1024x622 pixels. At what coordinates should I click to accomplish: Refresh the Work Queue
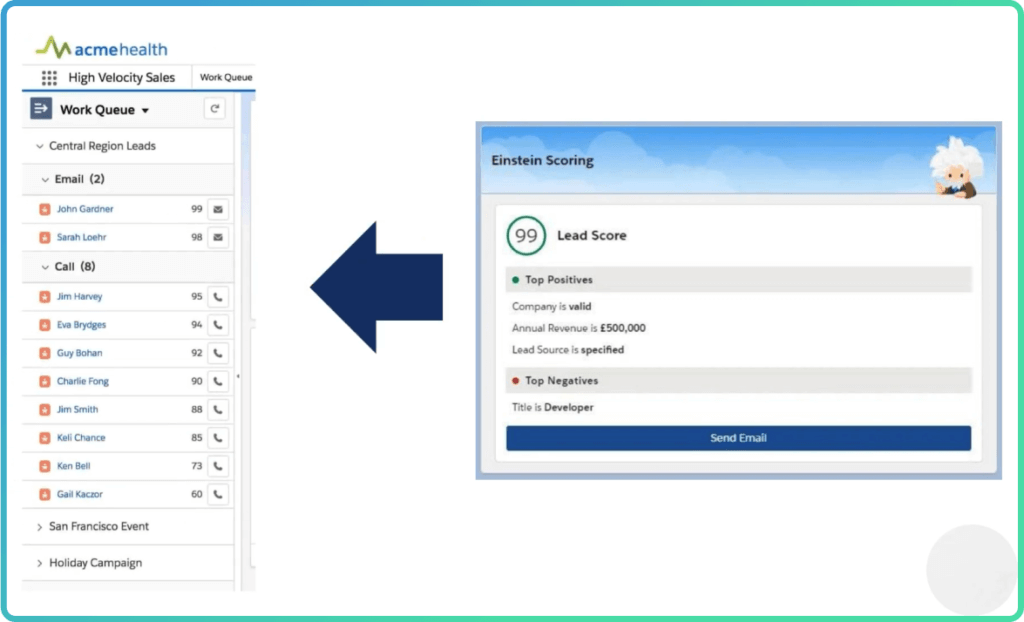point(214,108)
